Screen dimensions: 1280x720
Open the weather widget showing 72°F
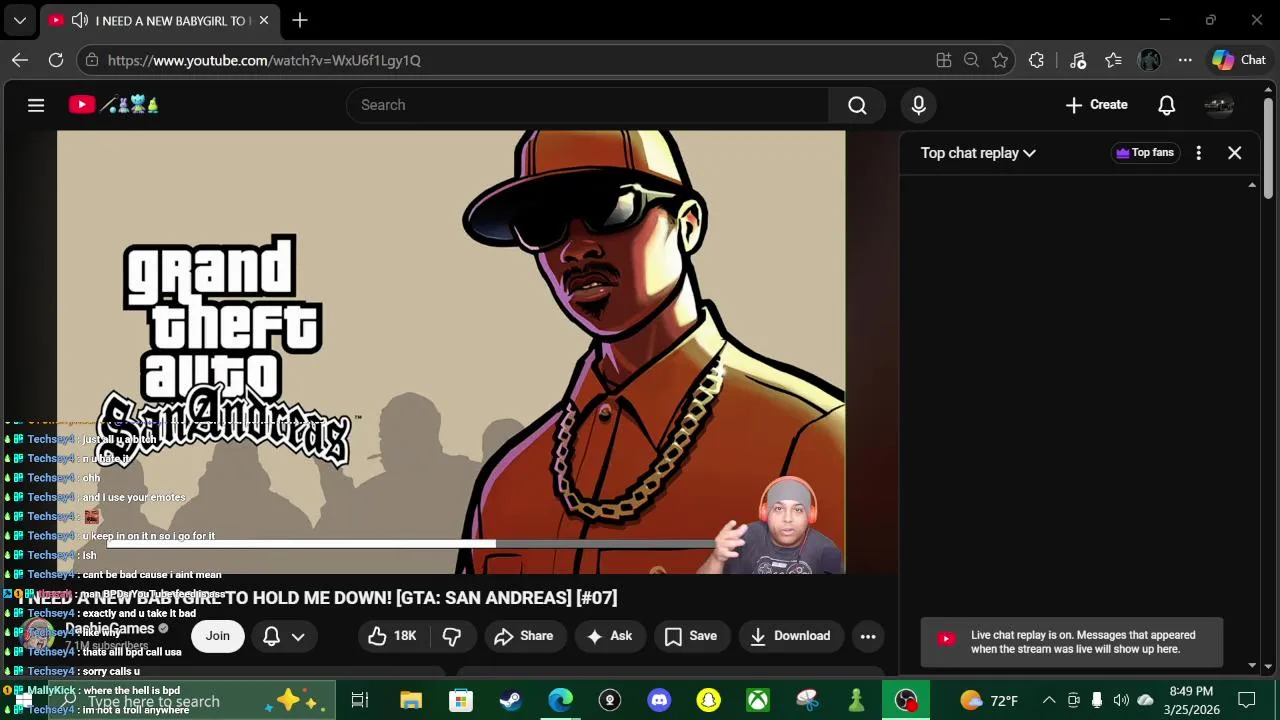pos(989,700)
